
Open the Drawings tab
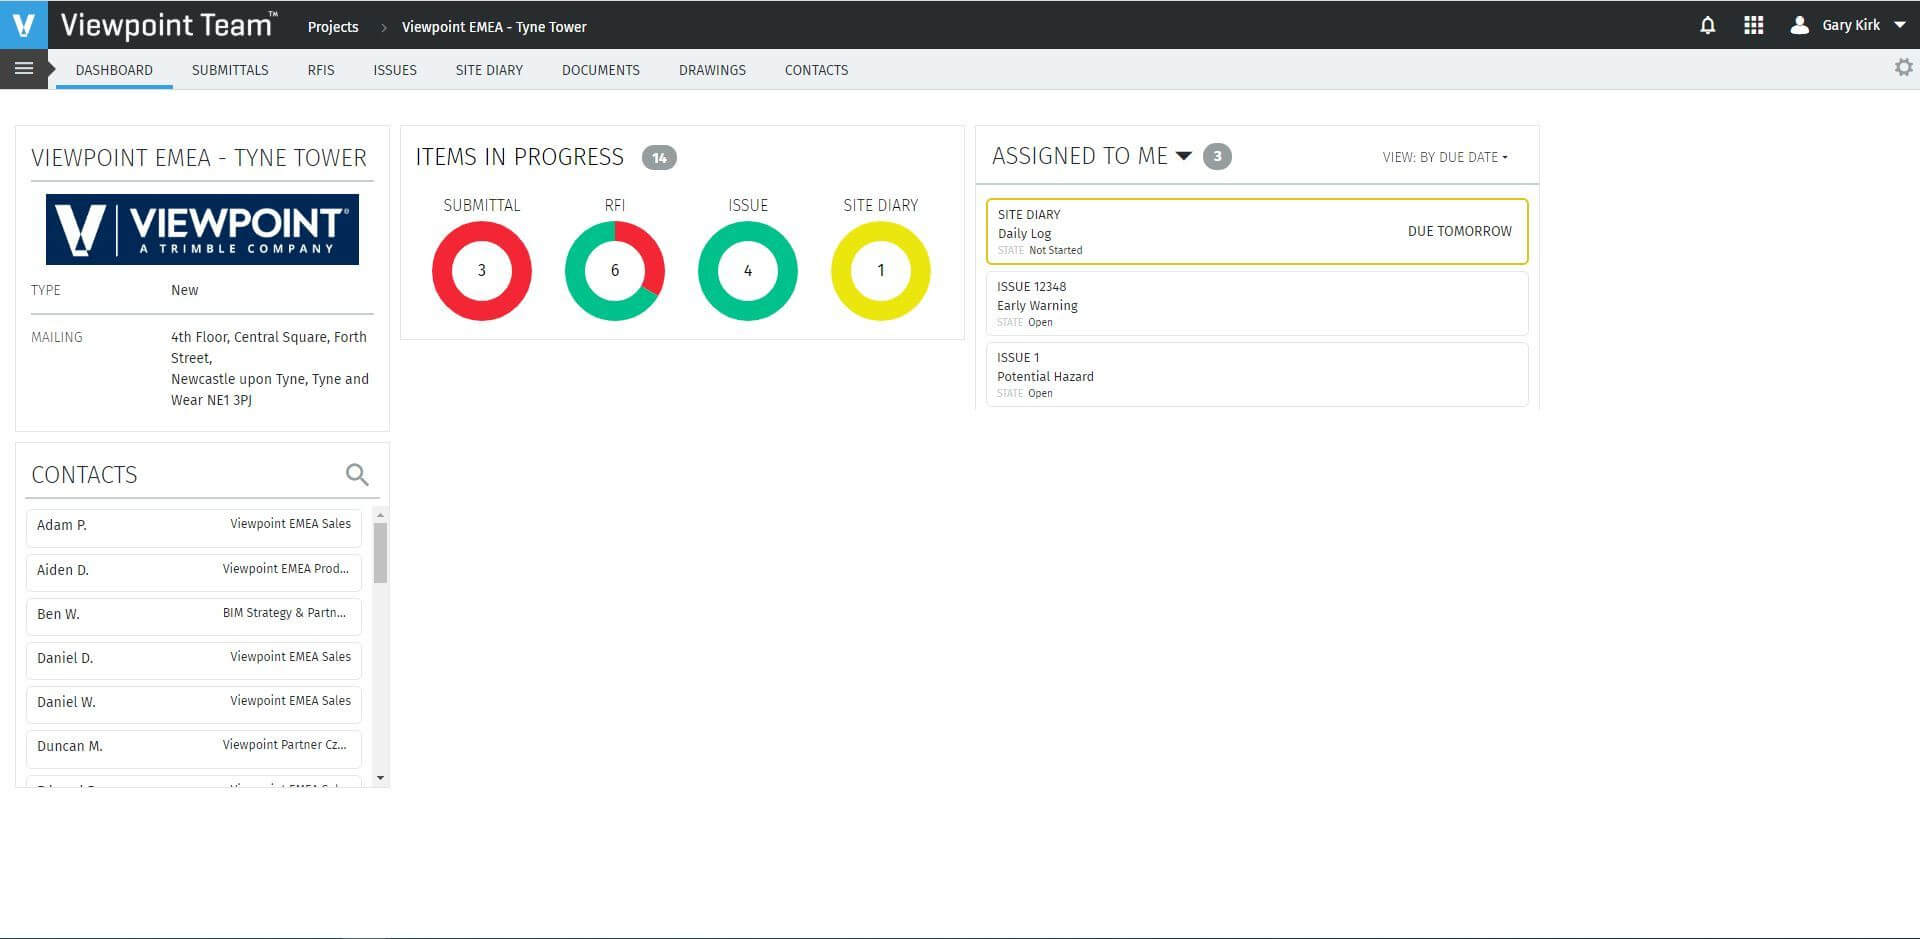pyautogui.click(x=712, y=70)
